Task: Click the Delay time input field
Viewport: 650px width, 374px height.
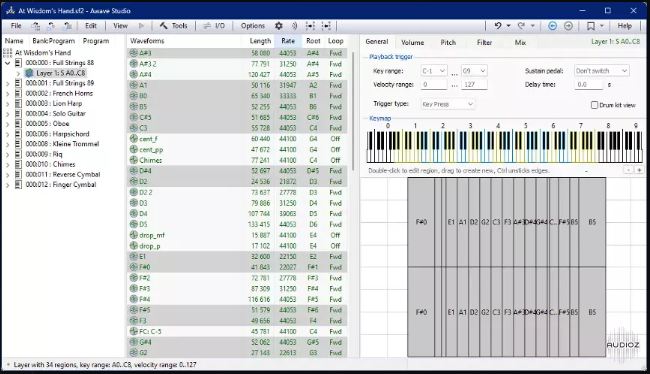Action: (x=588, y=84)
